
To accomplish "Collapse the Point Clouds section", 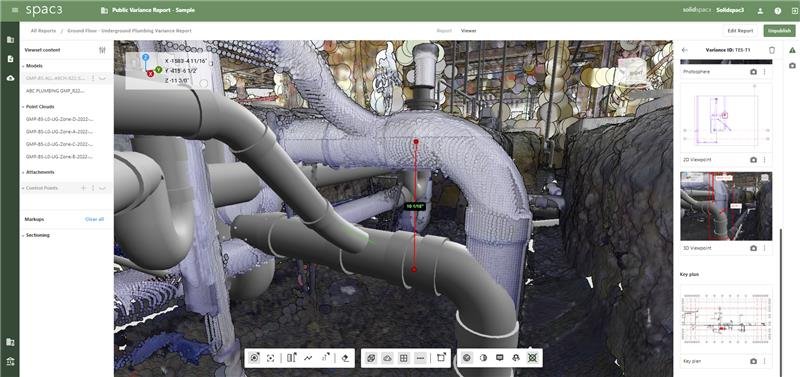I will 23,107.
